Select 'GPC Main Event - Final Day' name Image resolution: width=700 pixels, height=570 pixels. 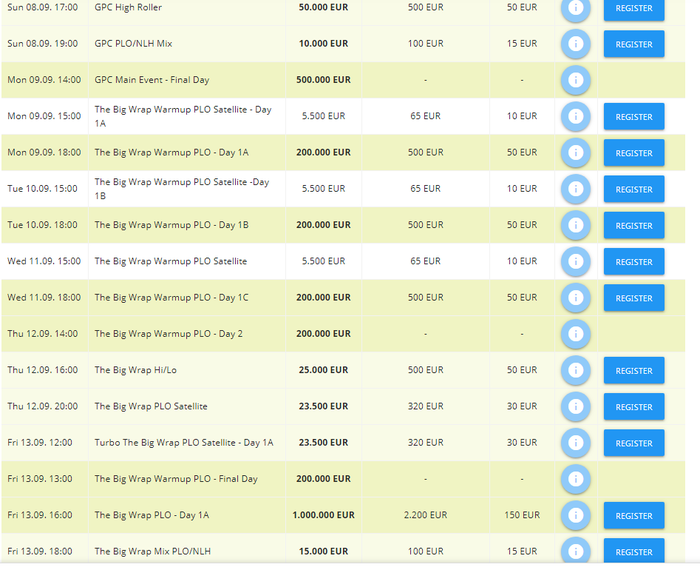click(152, 80)
